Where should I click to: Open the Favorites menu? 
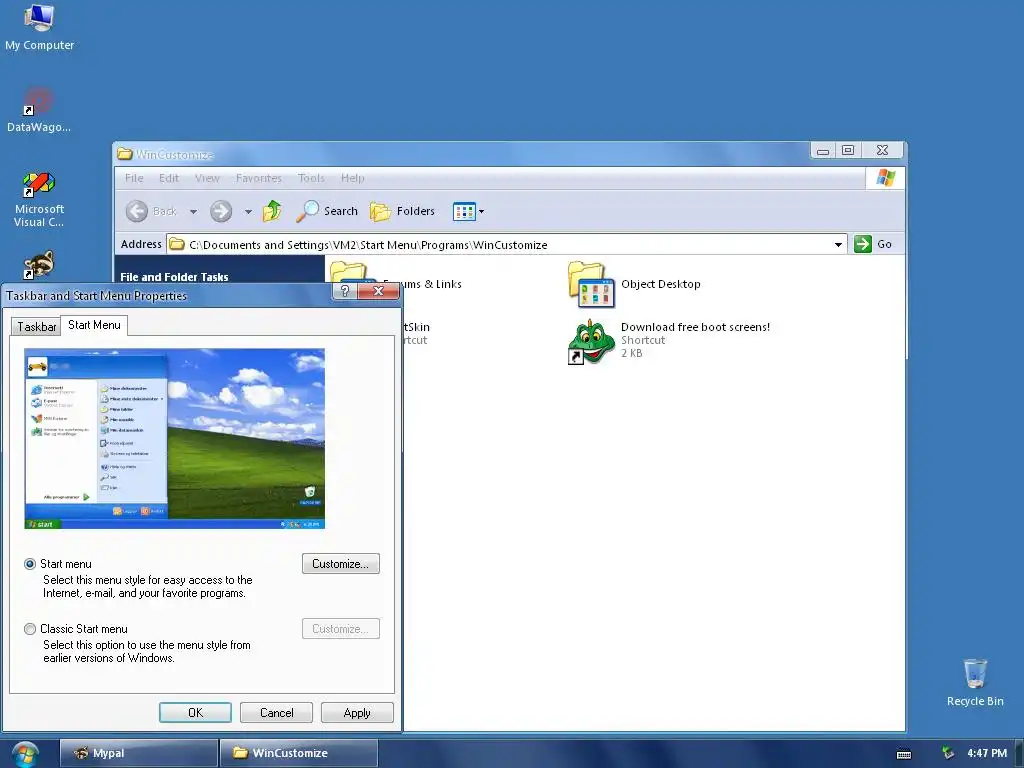[259, 178]
